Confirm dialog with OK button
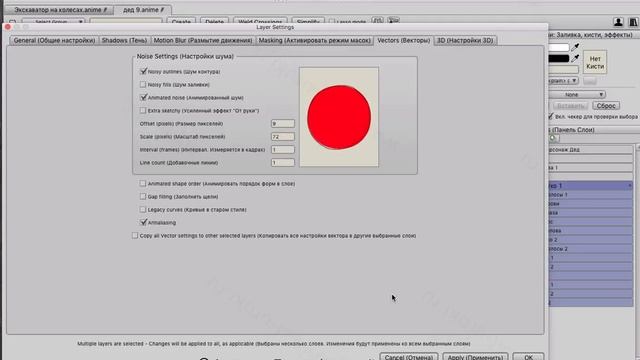The height and width of the screenshot is (360, 640). (528, 357)
